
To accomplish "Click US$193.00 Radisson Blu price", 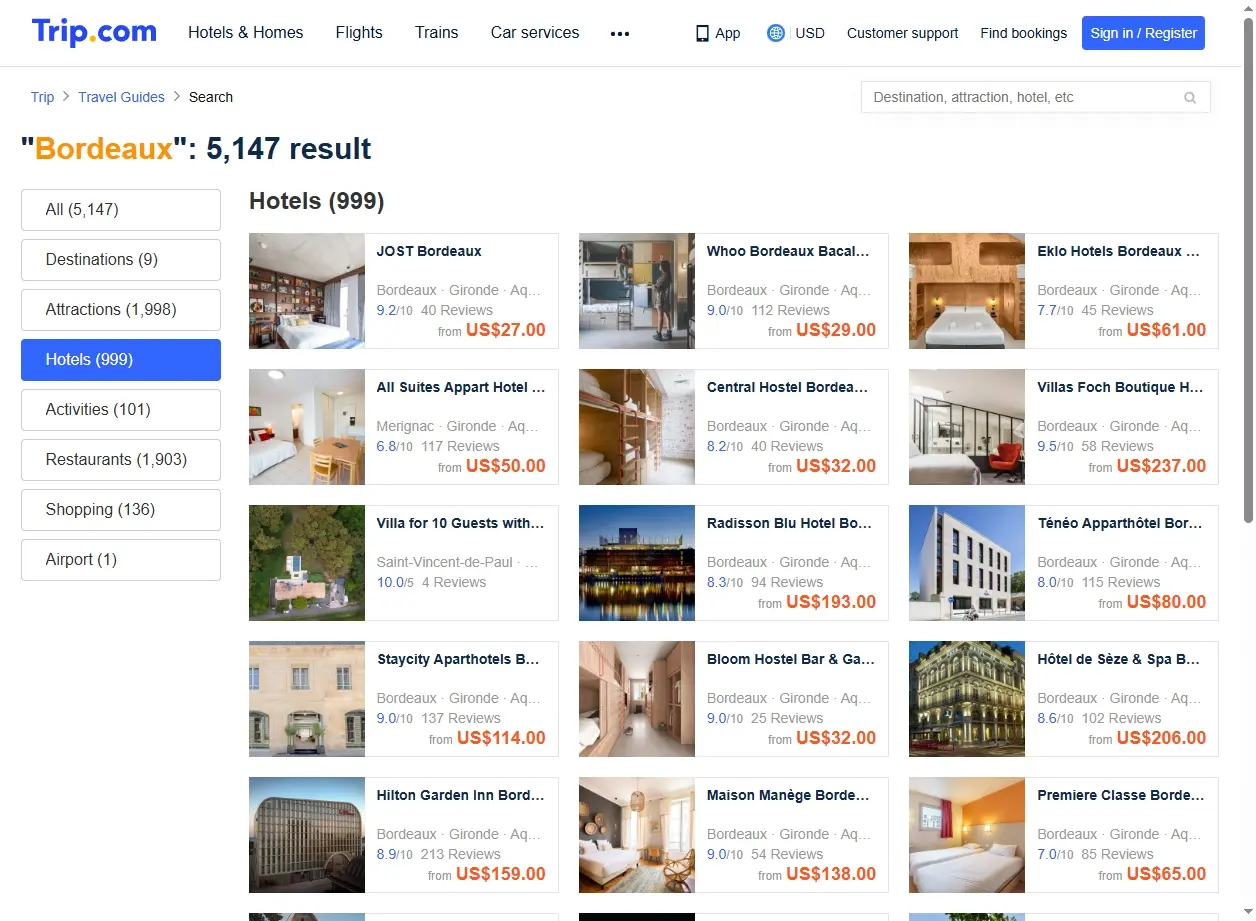I will 831,602.
